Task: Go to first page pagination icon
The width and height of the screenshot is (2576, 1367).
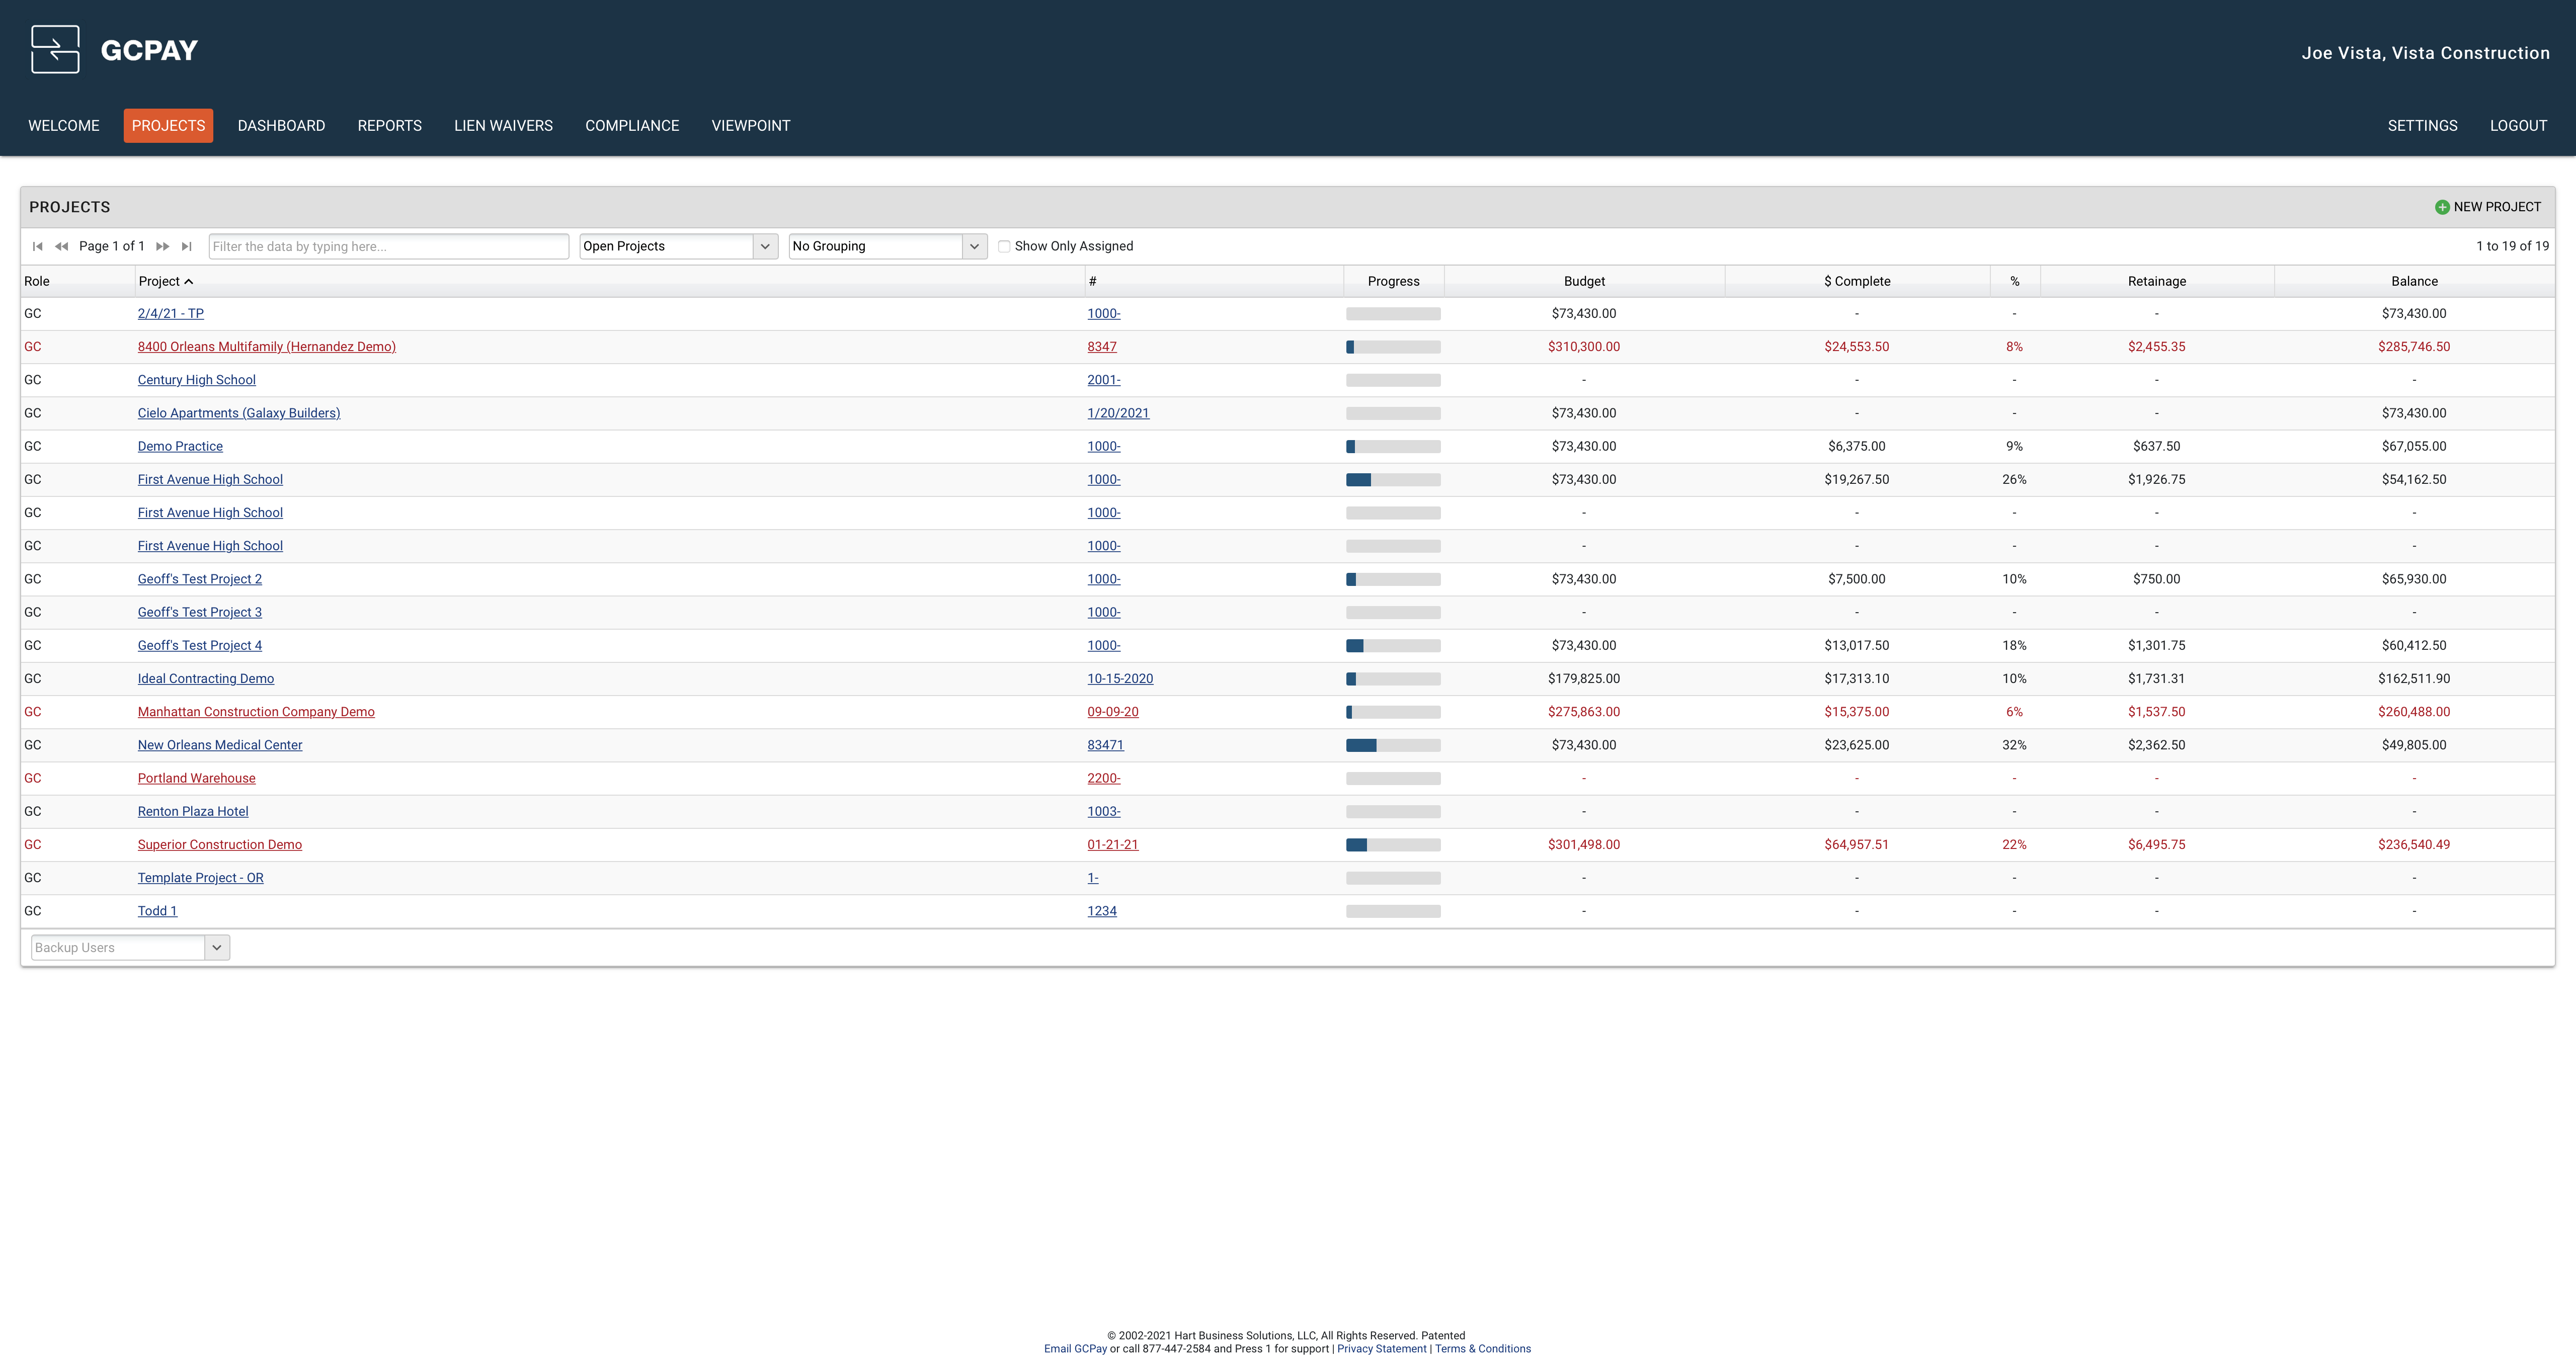Action: coord(38,246)
